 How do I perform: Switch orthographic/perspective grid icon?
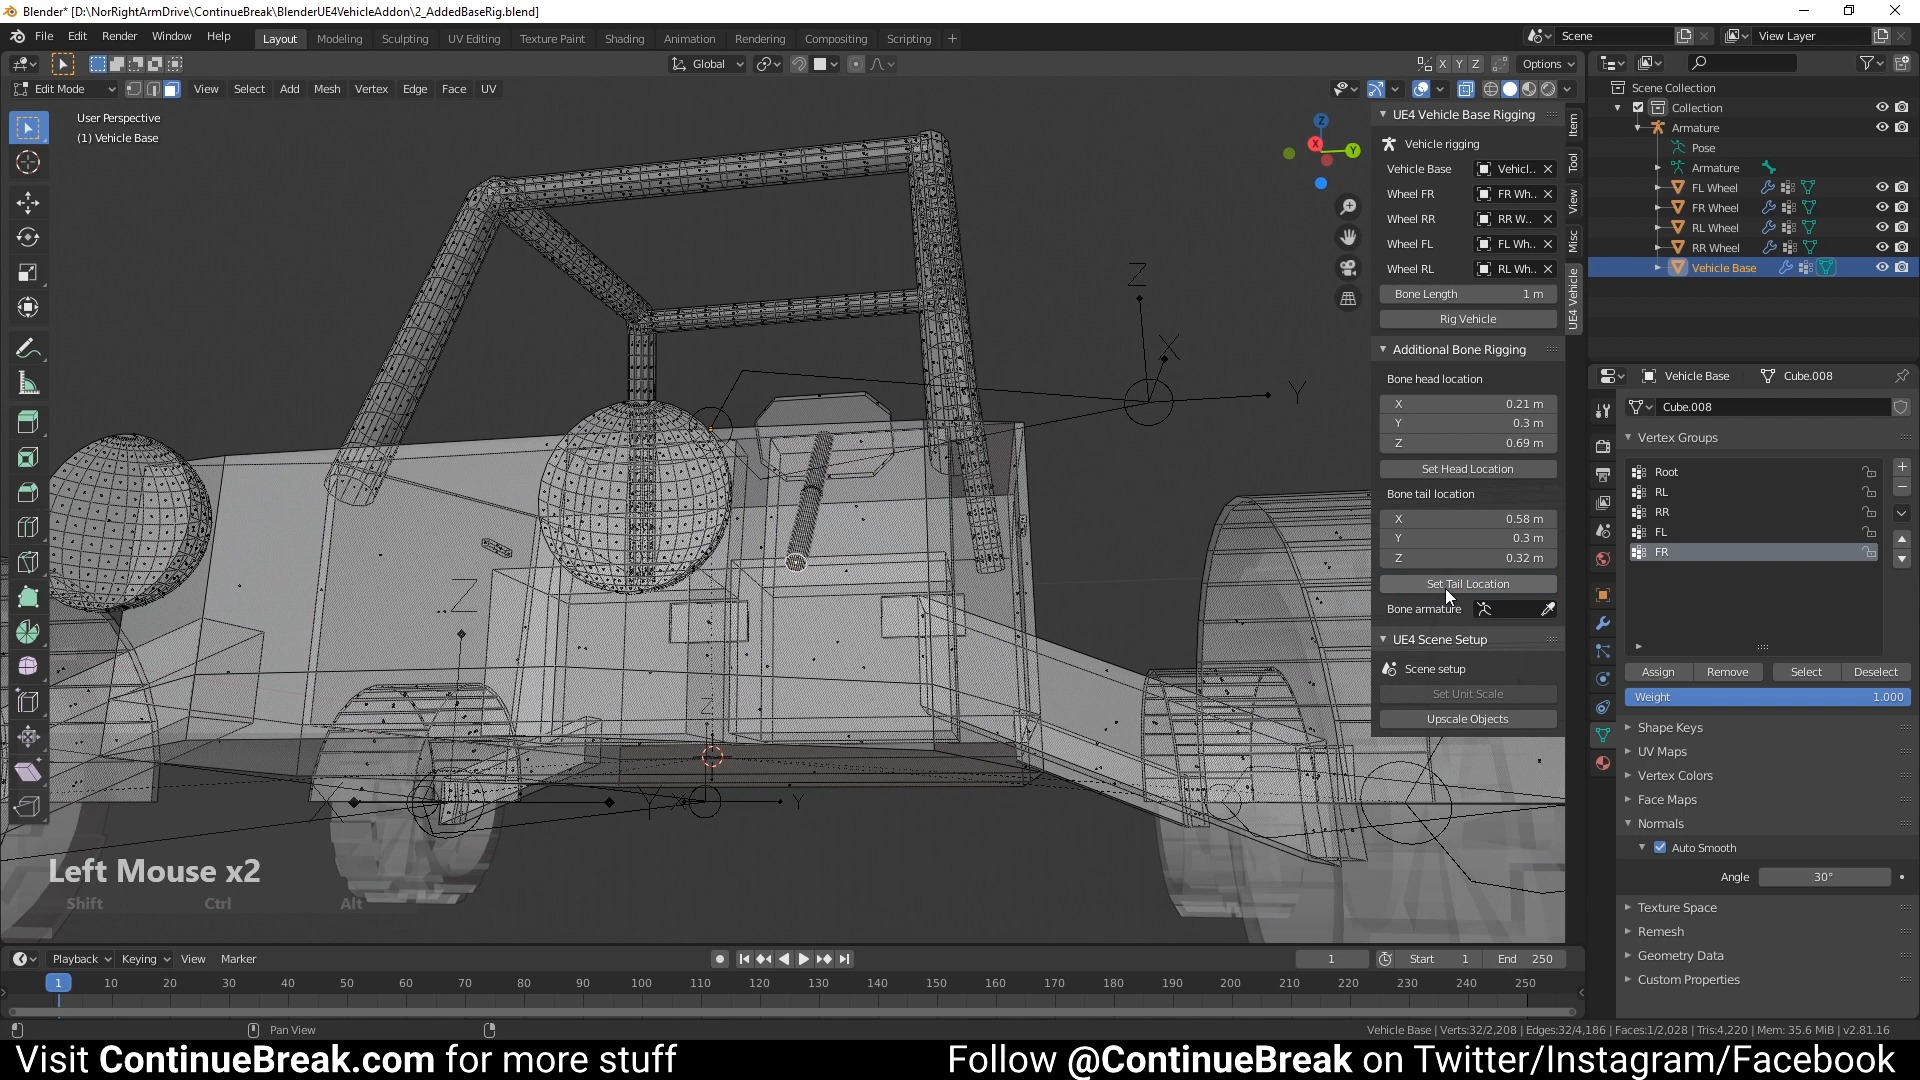click(x=1348, y=299)
